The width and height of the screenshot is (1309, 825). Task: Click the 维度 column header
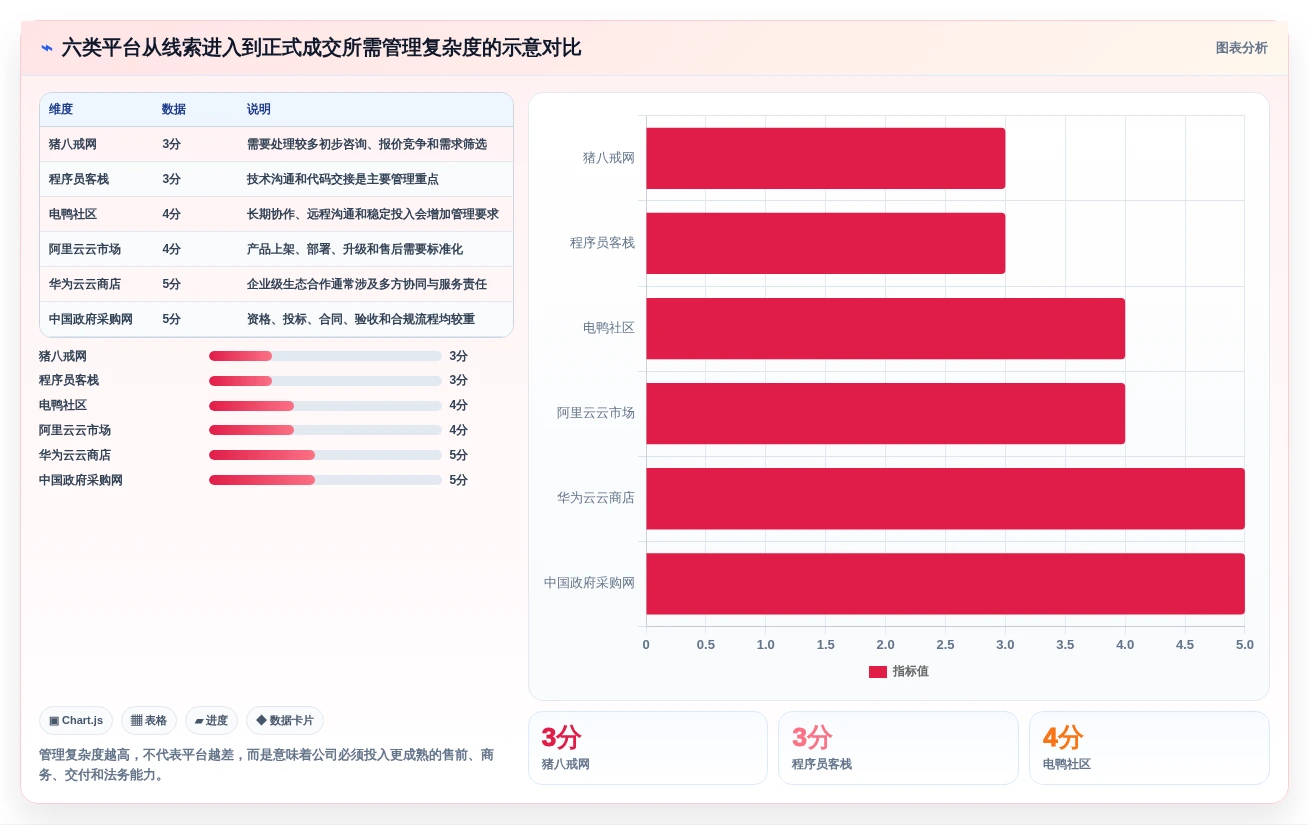(x=61, y=109)
